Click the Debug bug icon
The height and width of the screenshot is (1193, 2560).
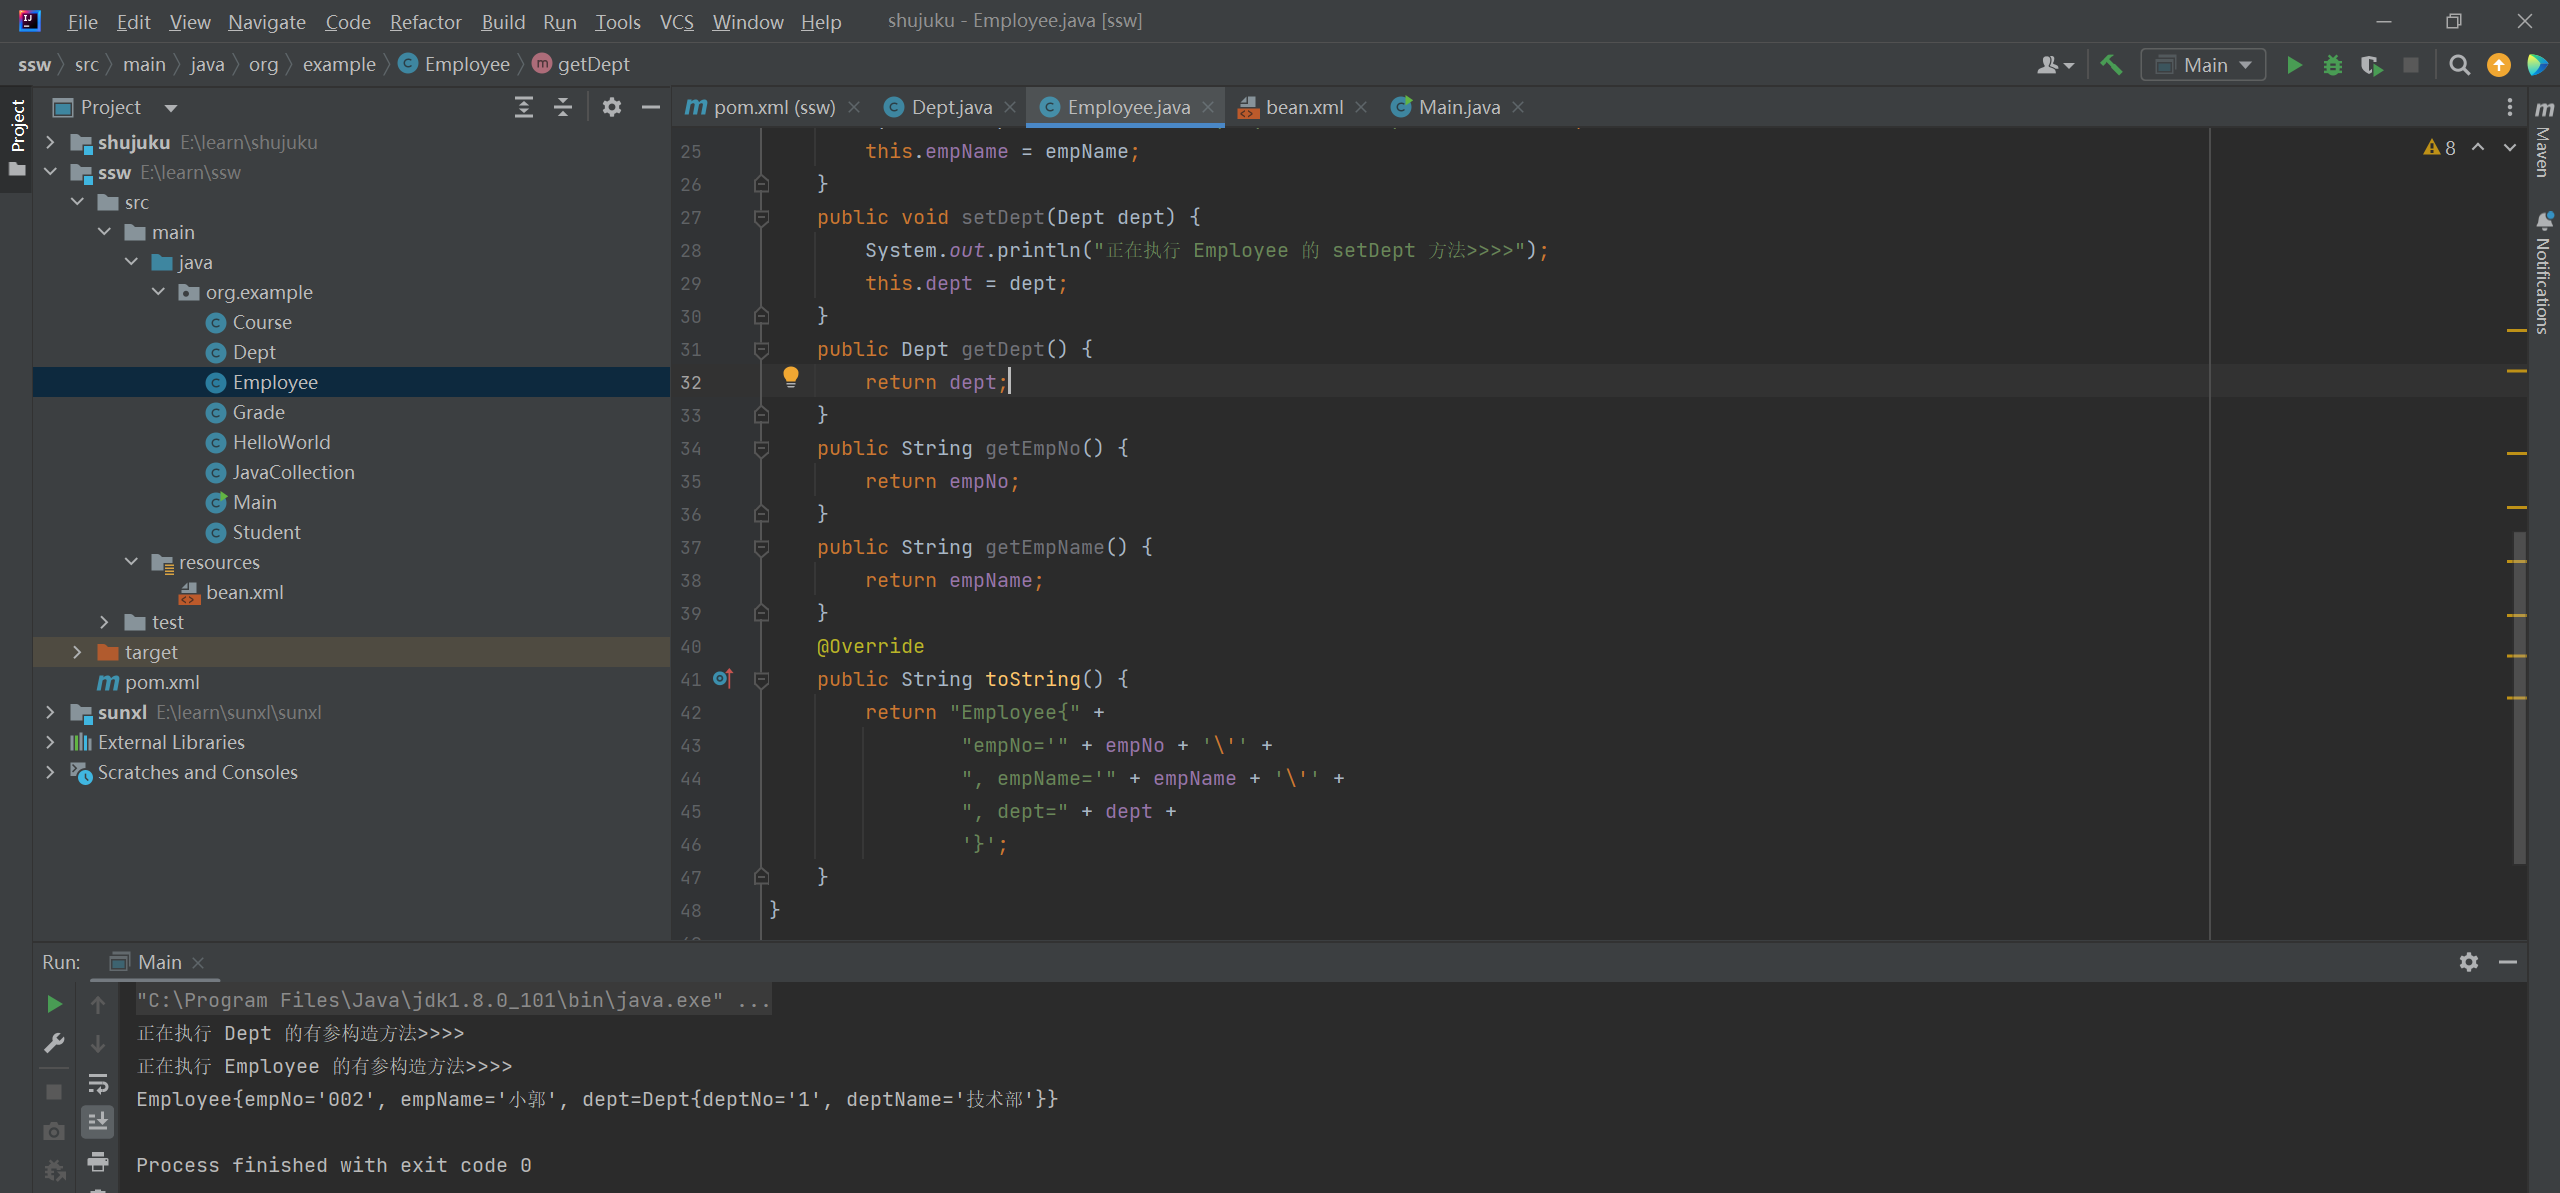pyautogui.click(x=2332, y=65)
